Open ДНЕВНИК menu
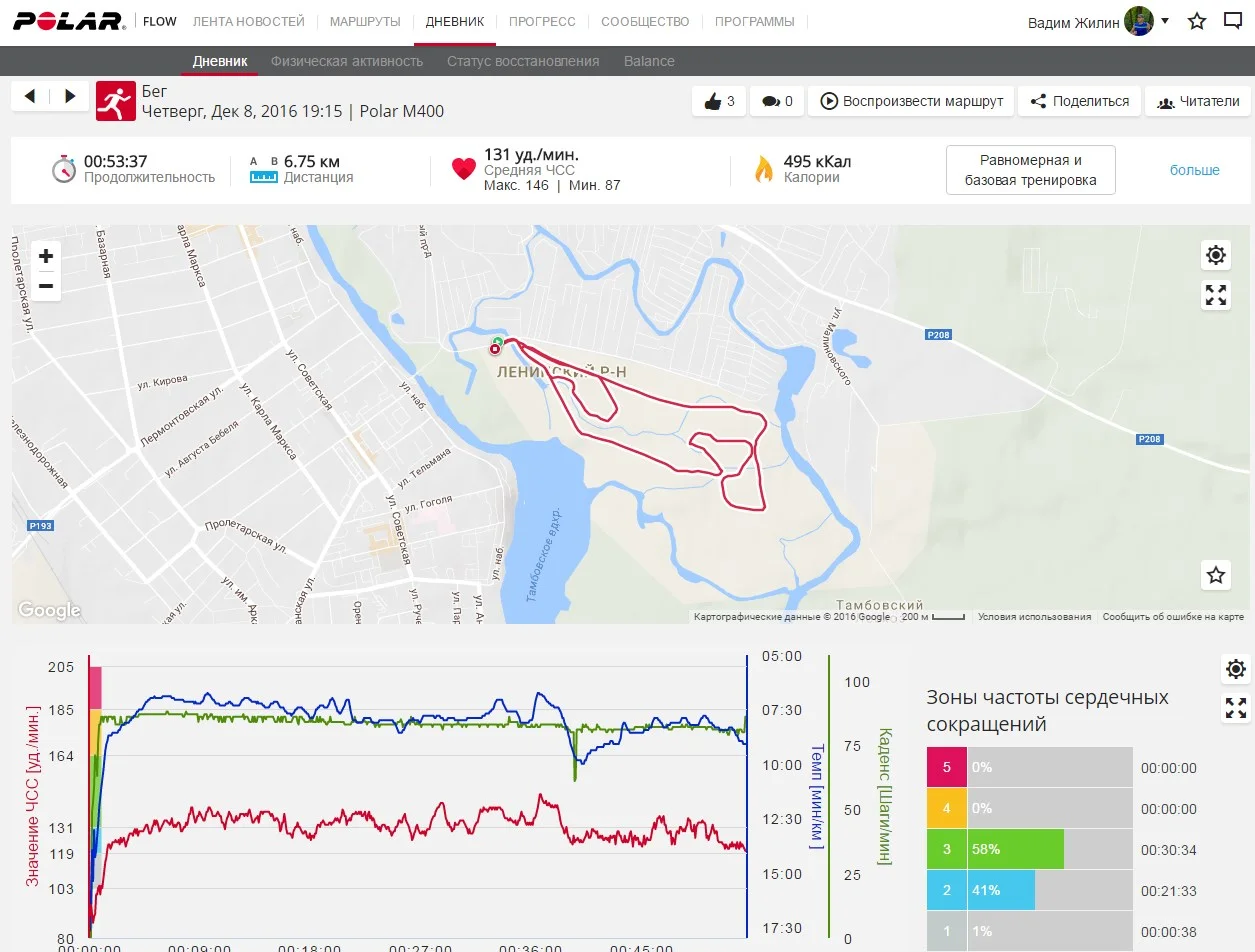Viewport: 1255px width, 952px height. tap(455, 21)
